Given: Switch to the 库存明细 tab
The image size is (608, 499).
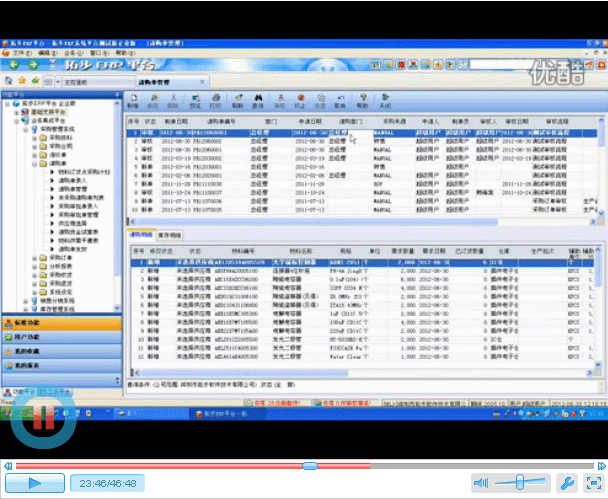Looking at the screenshot, I should point(169,234).
